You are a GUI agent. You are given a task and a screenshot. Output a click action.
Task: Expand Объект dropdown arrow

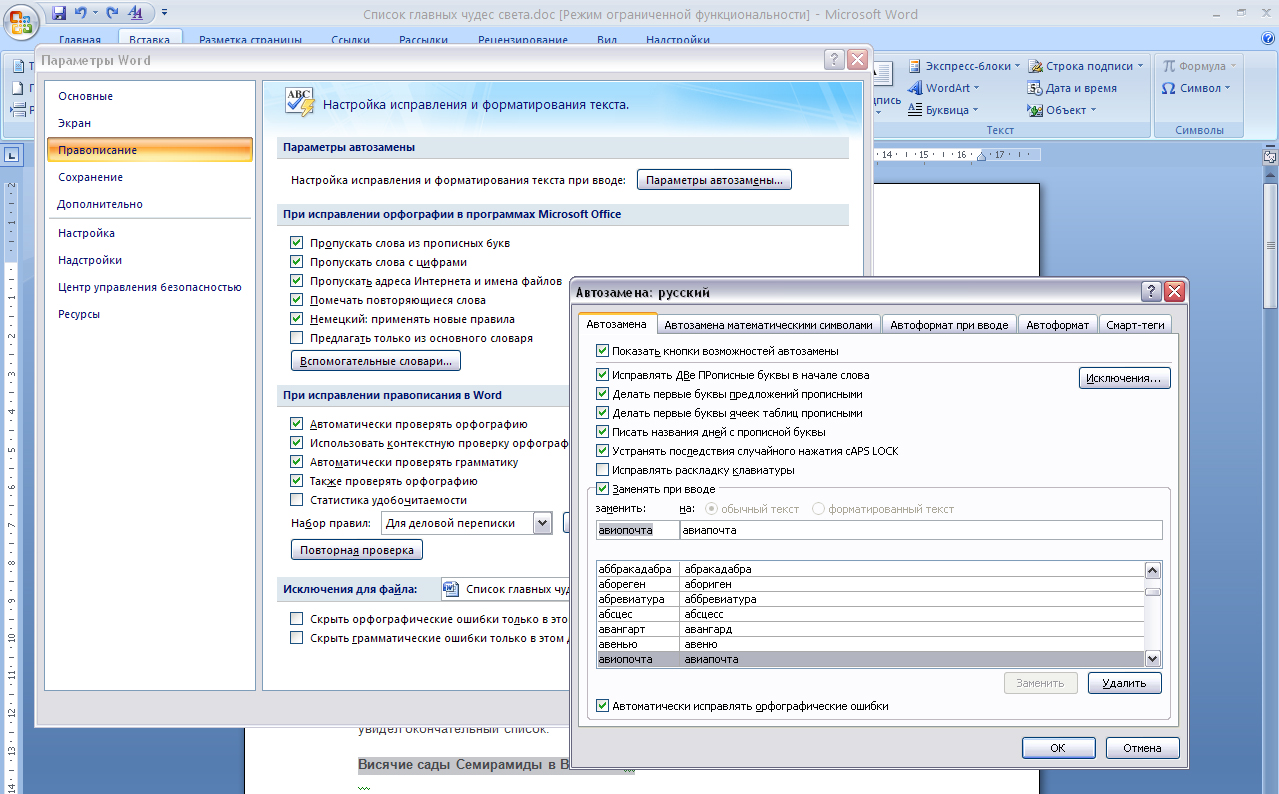tap(1093, 110)
